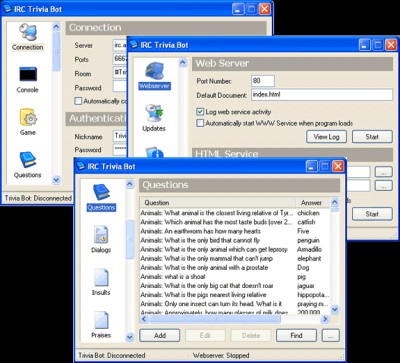Open the Praises section in the front window

click(x=101, y=325)
